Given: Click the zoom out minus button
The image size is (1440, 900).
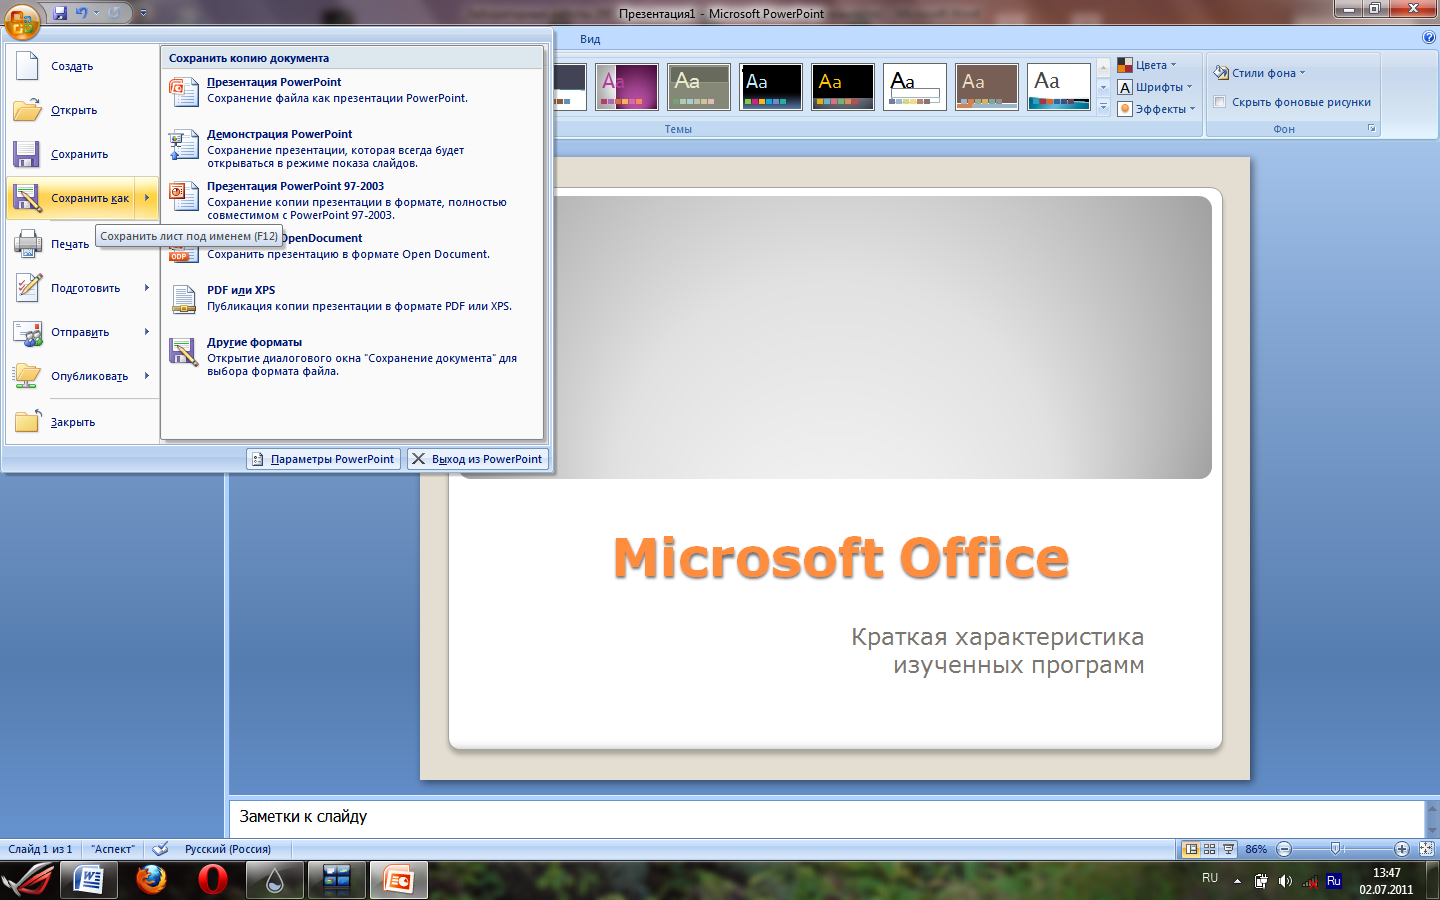Looking at the screenshot, I should click(x=1284, y=849).
